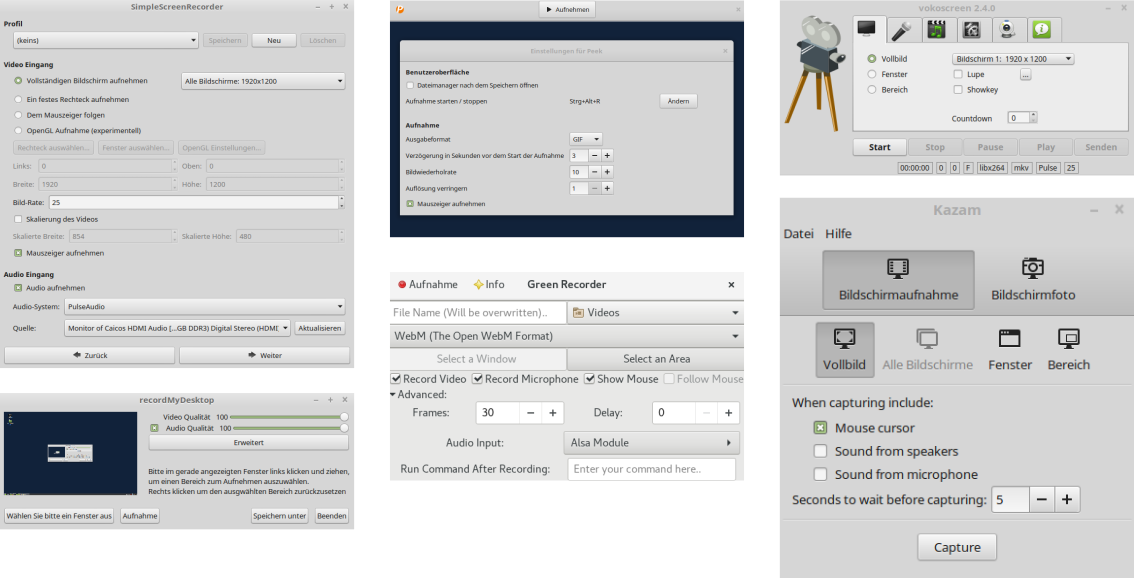This screenshot has width=1134, height=578.
Task: Click Aufnehmen button in Peek header
Action: 568,9
